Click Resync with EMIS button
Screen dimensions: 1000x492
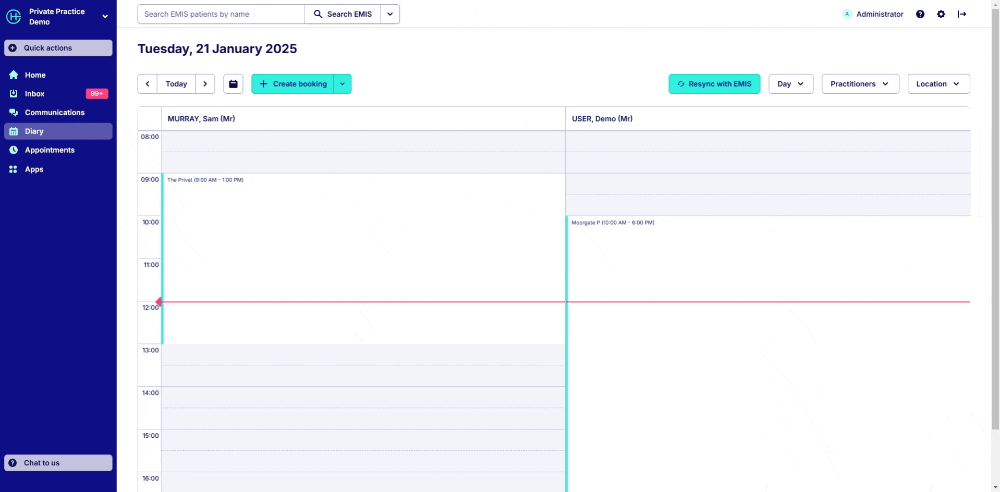click(x=714, y=84)
